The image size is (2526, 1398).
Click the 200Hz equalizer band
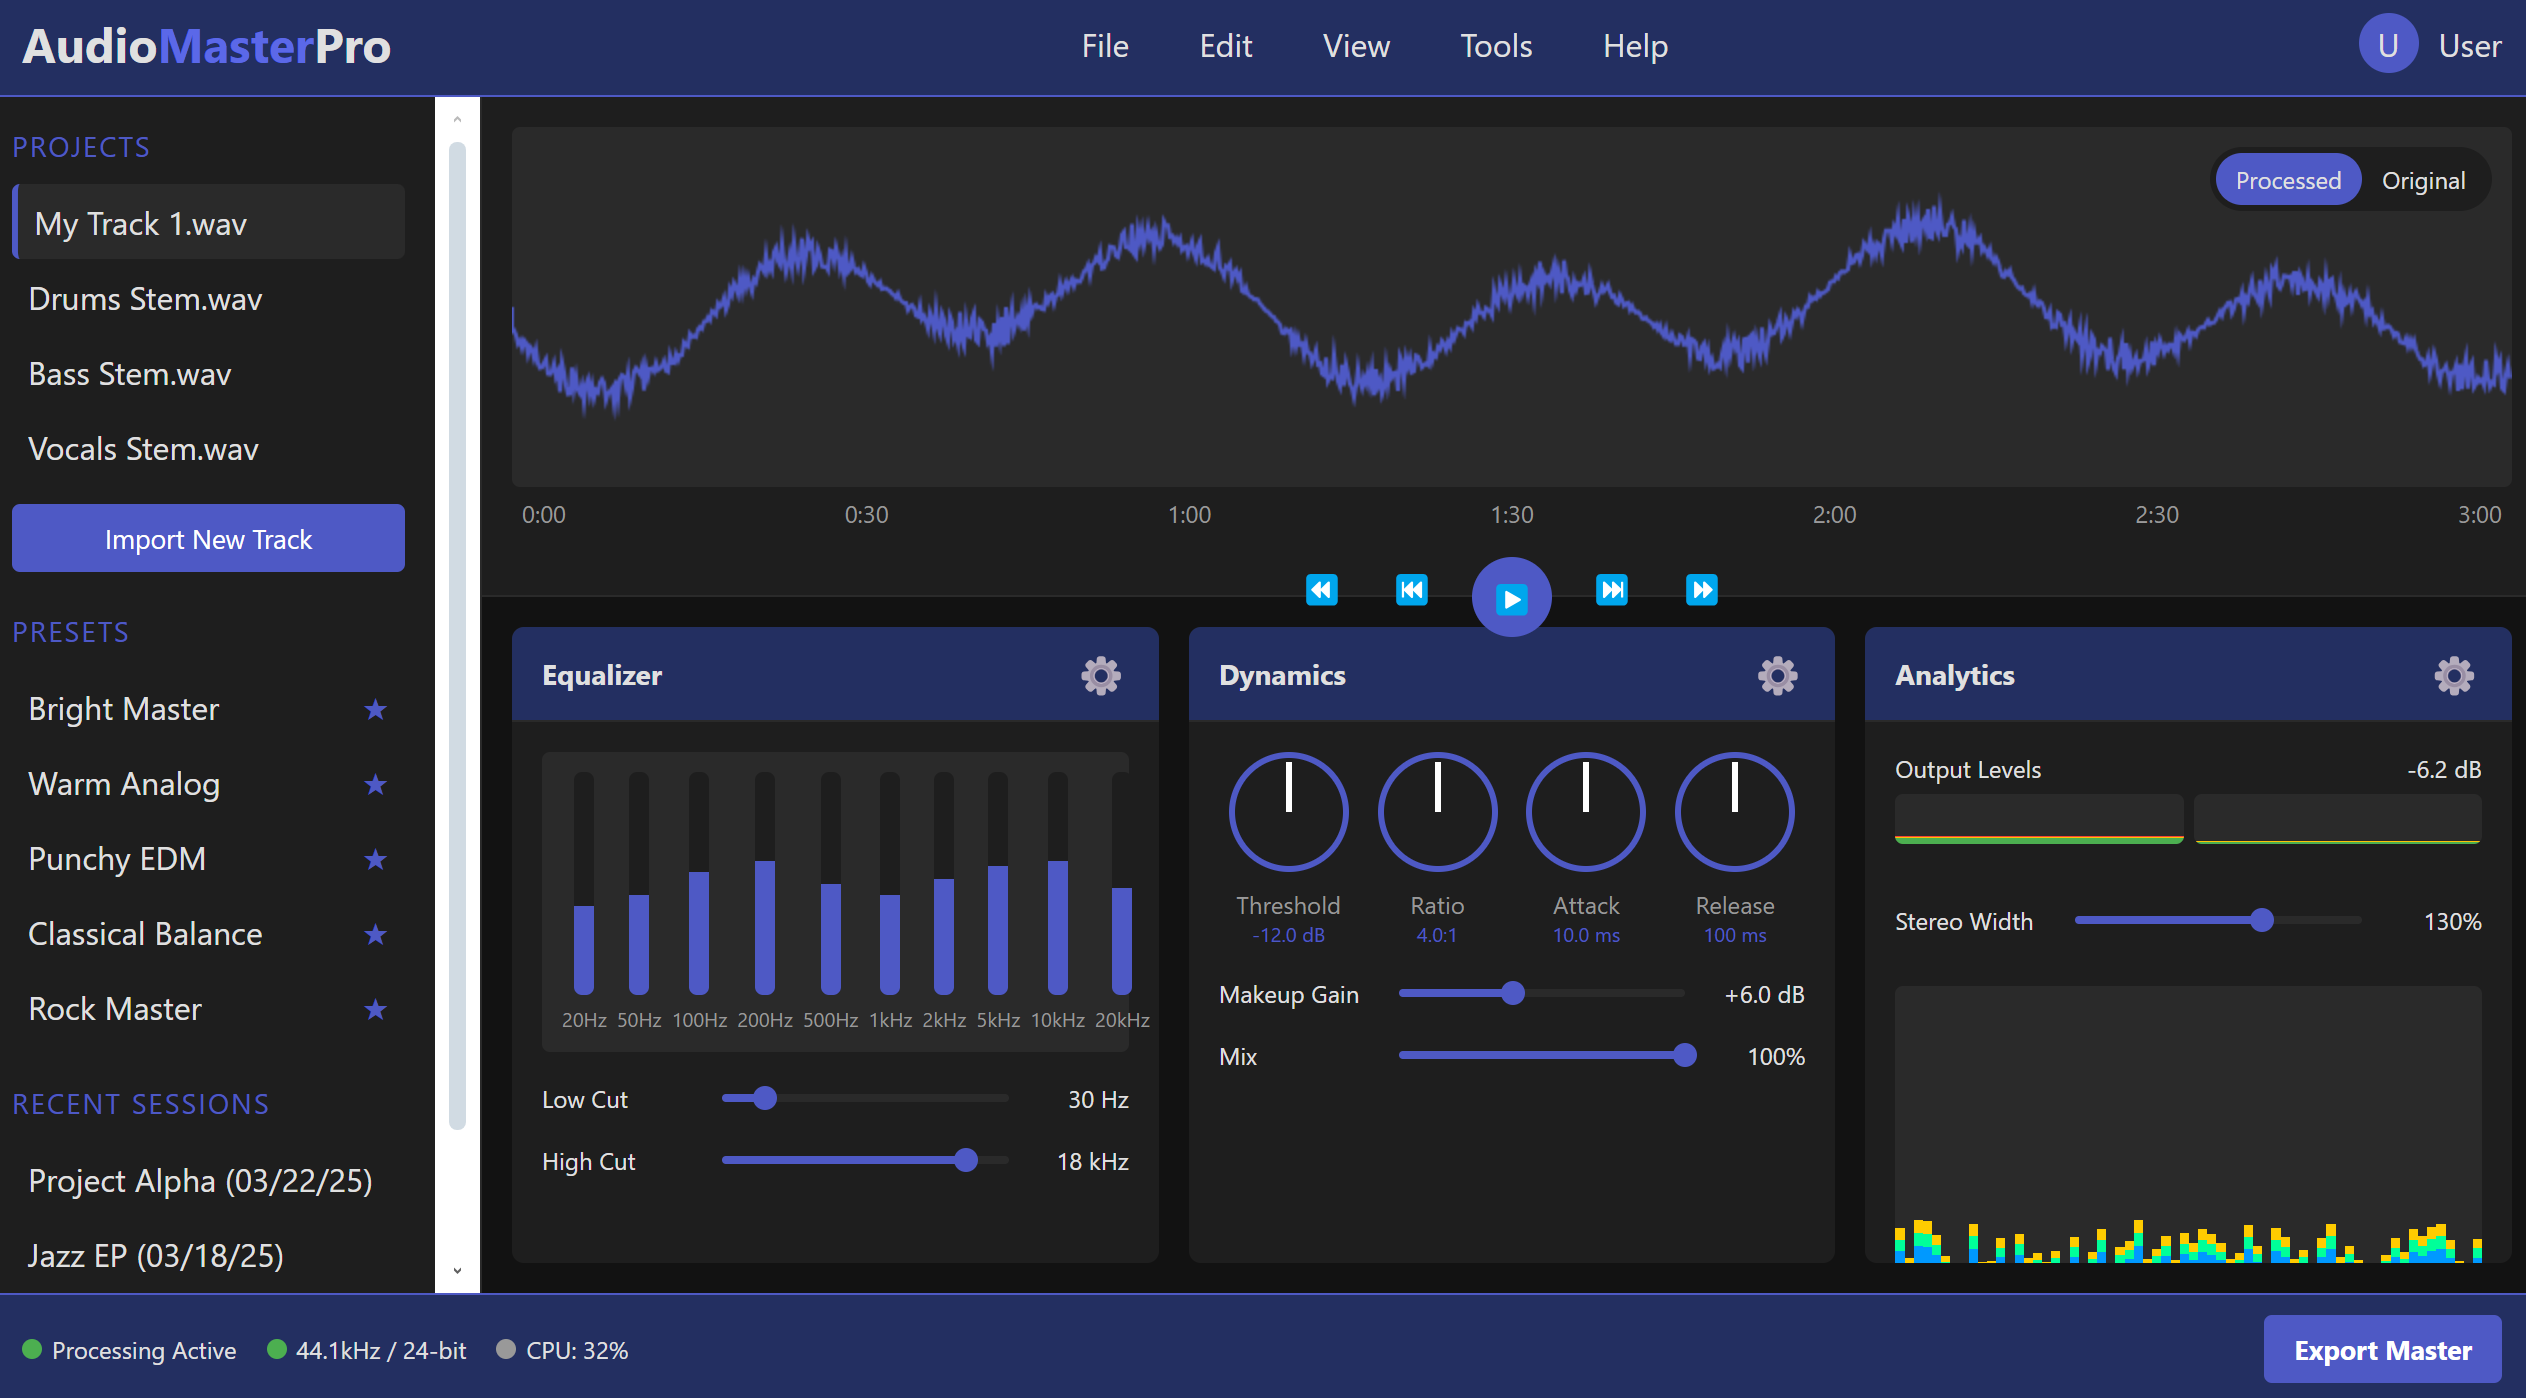click(x=765, y=884)
